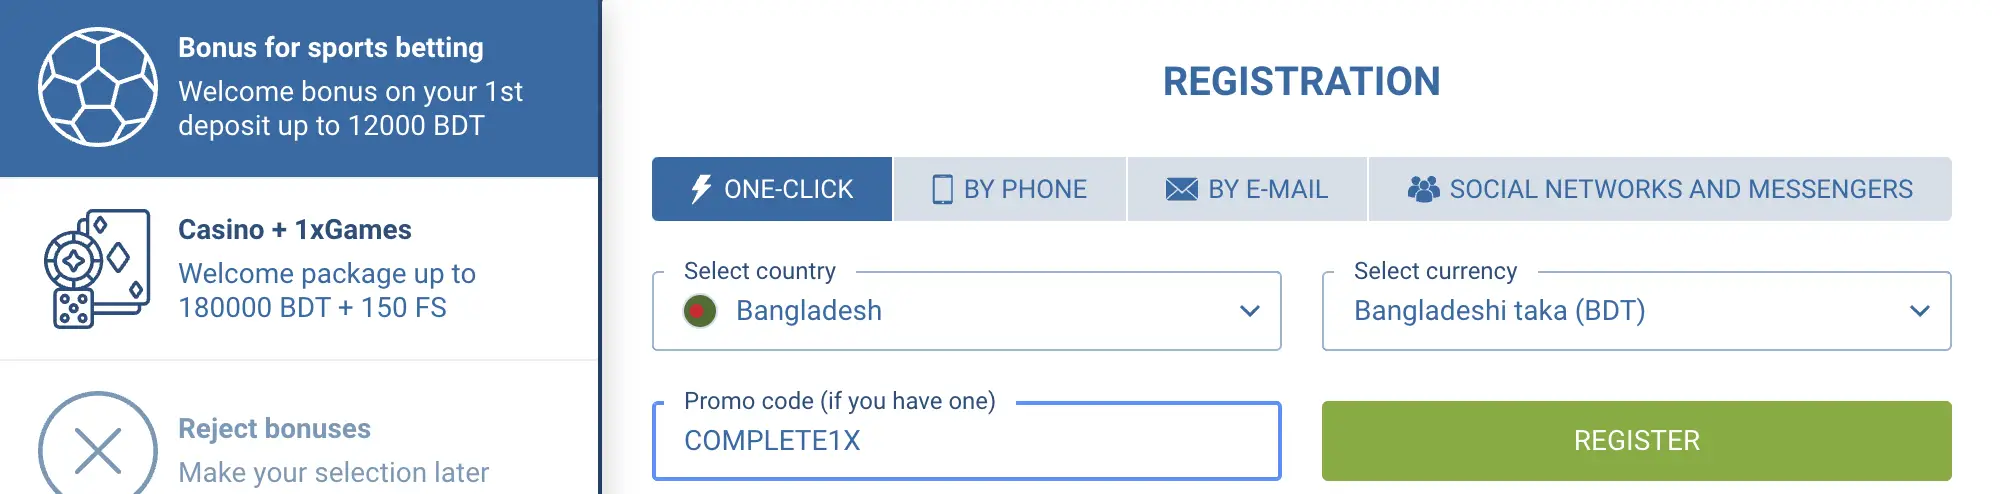
Task: Click the soccer ball sports bonus icon
Action: (98, 87)
